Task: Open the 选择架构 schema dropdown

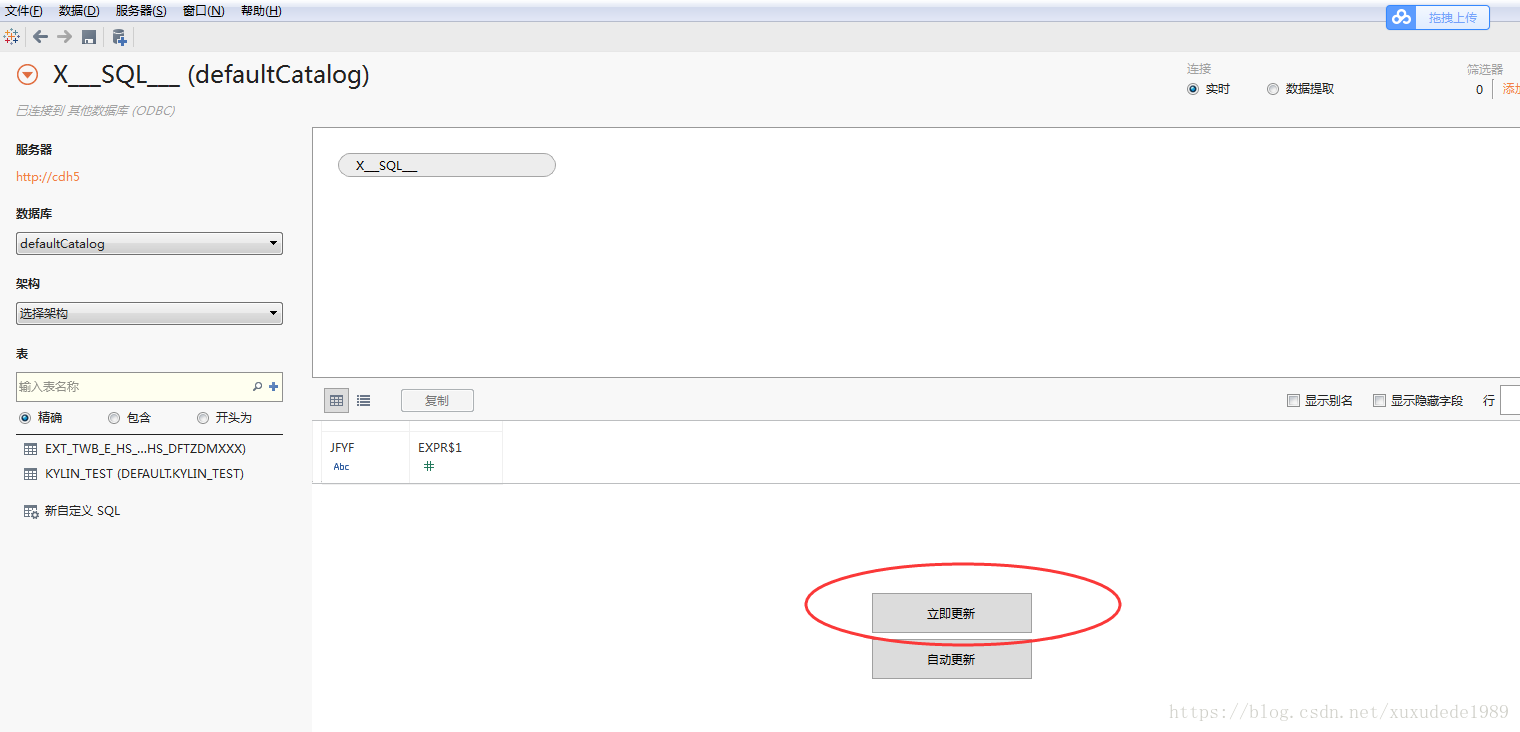Action: 149,313
